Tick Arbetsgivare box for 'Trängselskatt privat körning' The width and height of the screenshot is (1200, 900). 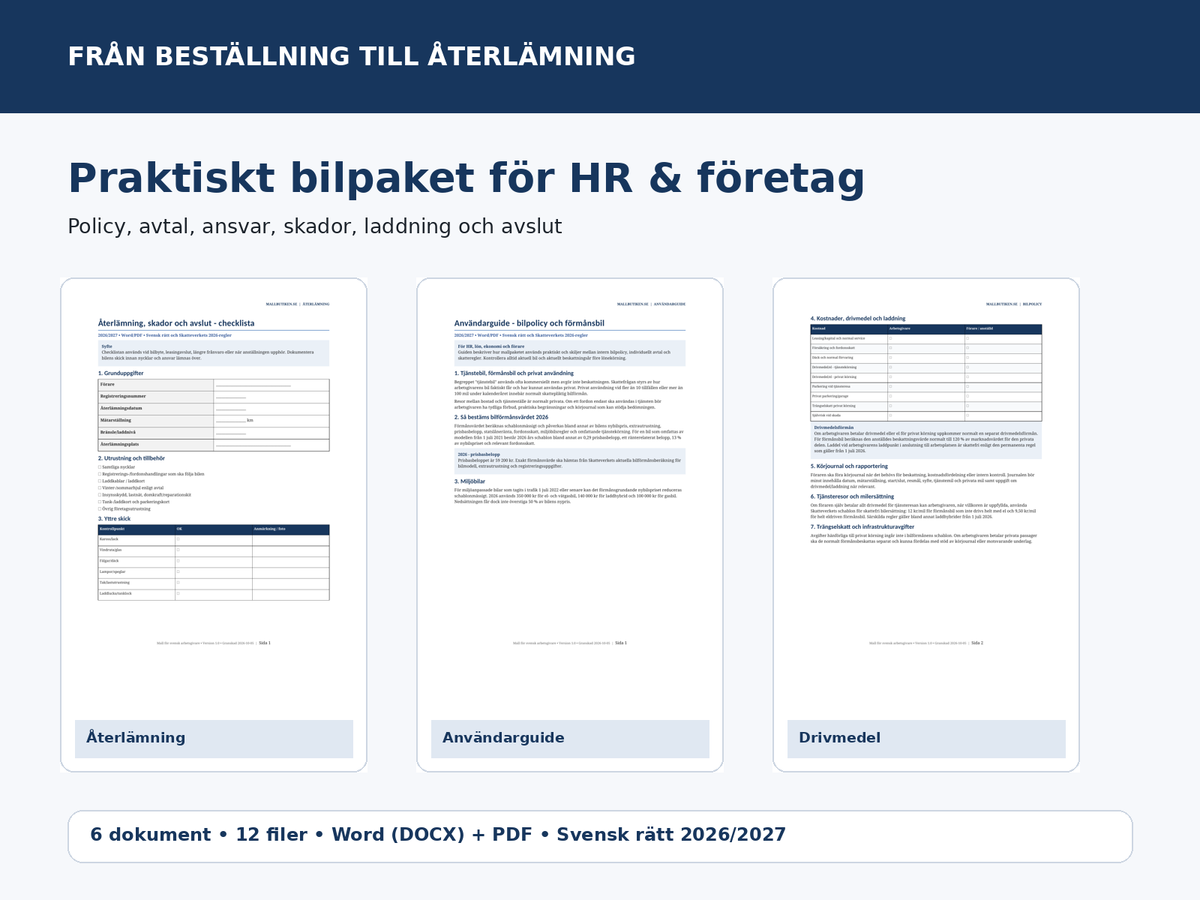click(x=891, y=406)
